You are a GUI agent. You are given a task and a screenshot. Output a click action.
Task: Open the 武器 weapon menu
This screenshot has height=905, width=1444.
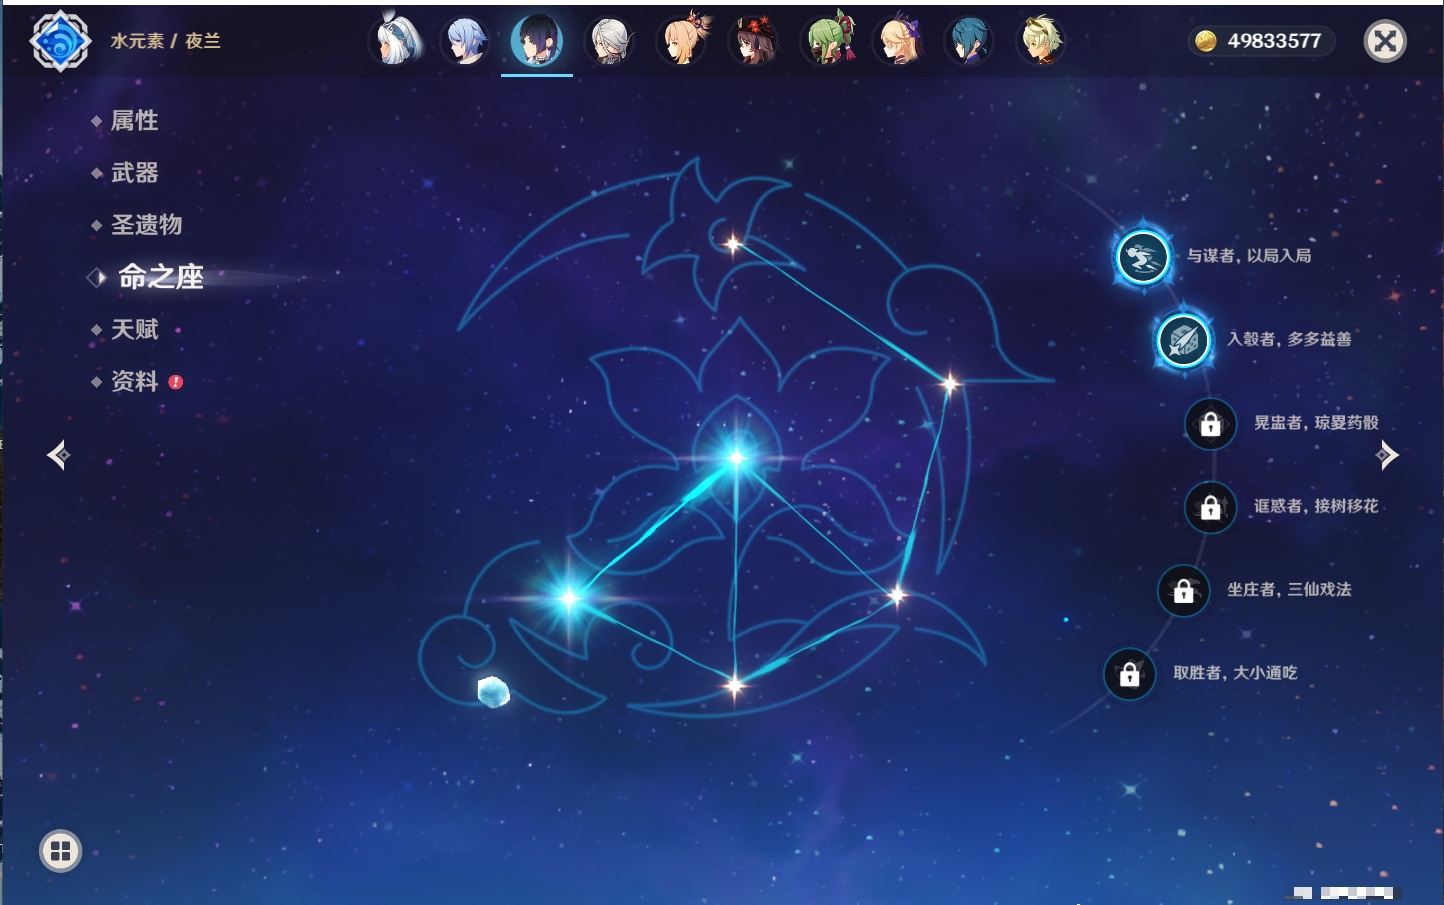(134, 173)
